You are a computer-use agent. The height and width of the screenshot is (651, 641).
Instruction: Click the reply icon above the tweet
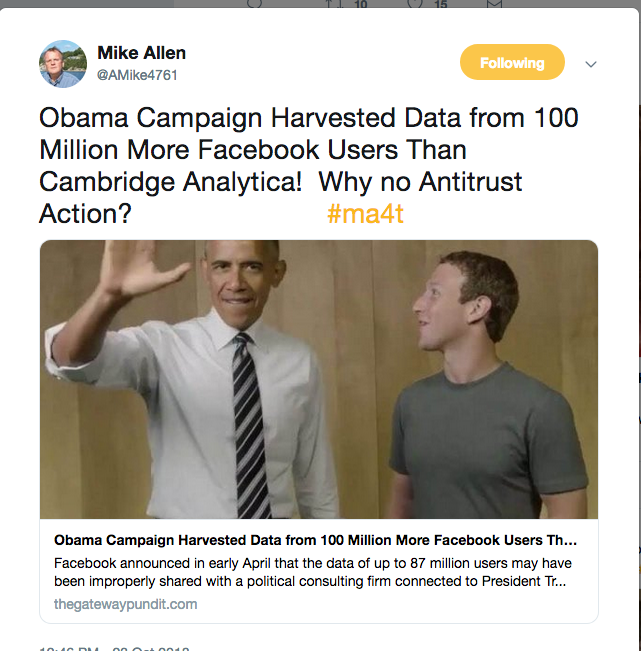[x=253, y=3]
